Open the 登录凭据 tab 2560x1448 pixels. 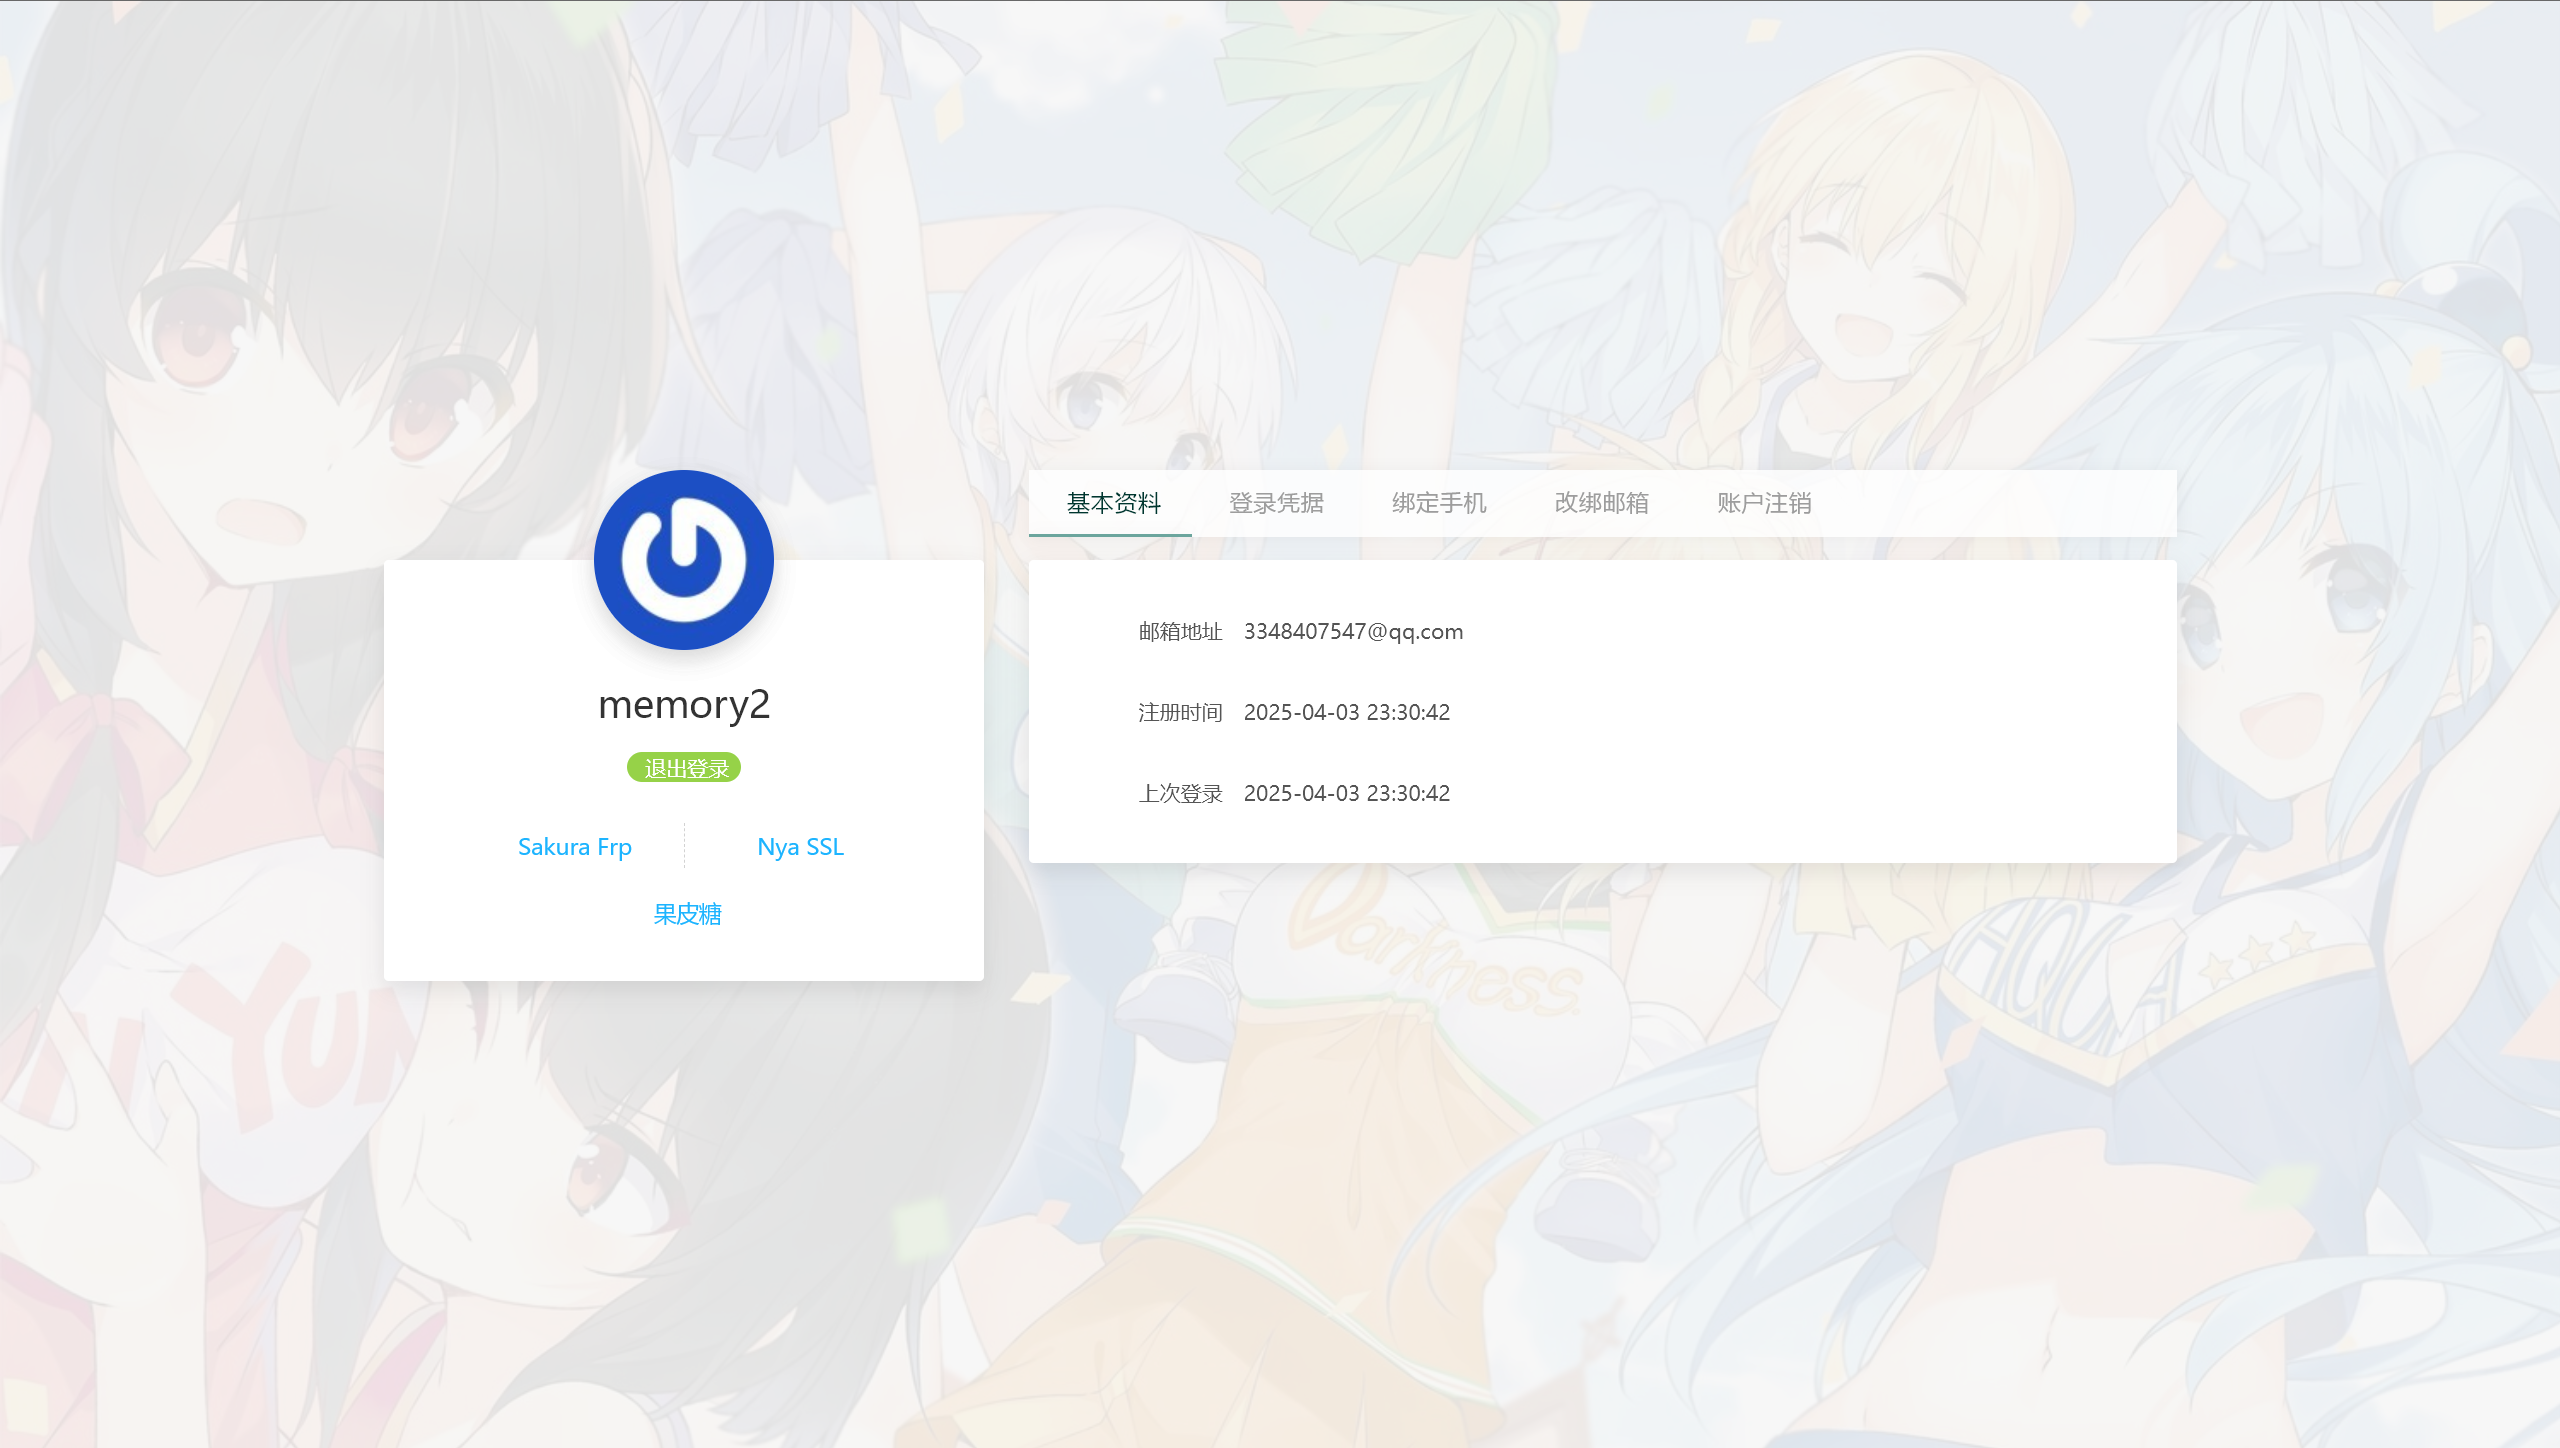(1276, 503)
